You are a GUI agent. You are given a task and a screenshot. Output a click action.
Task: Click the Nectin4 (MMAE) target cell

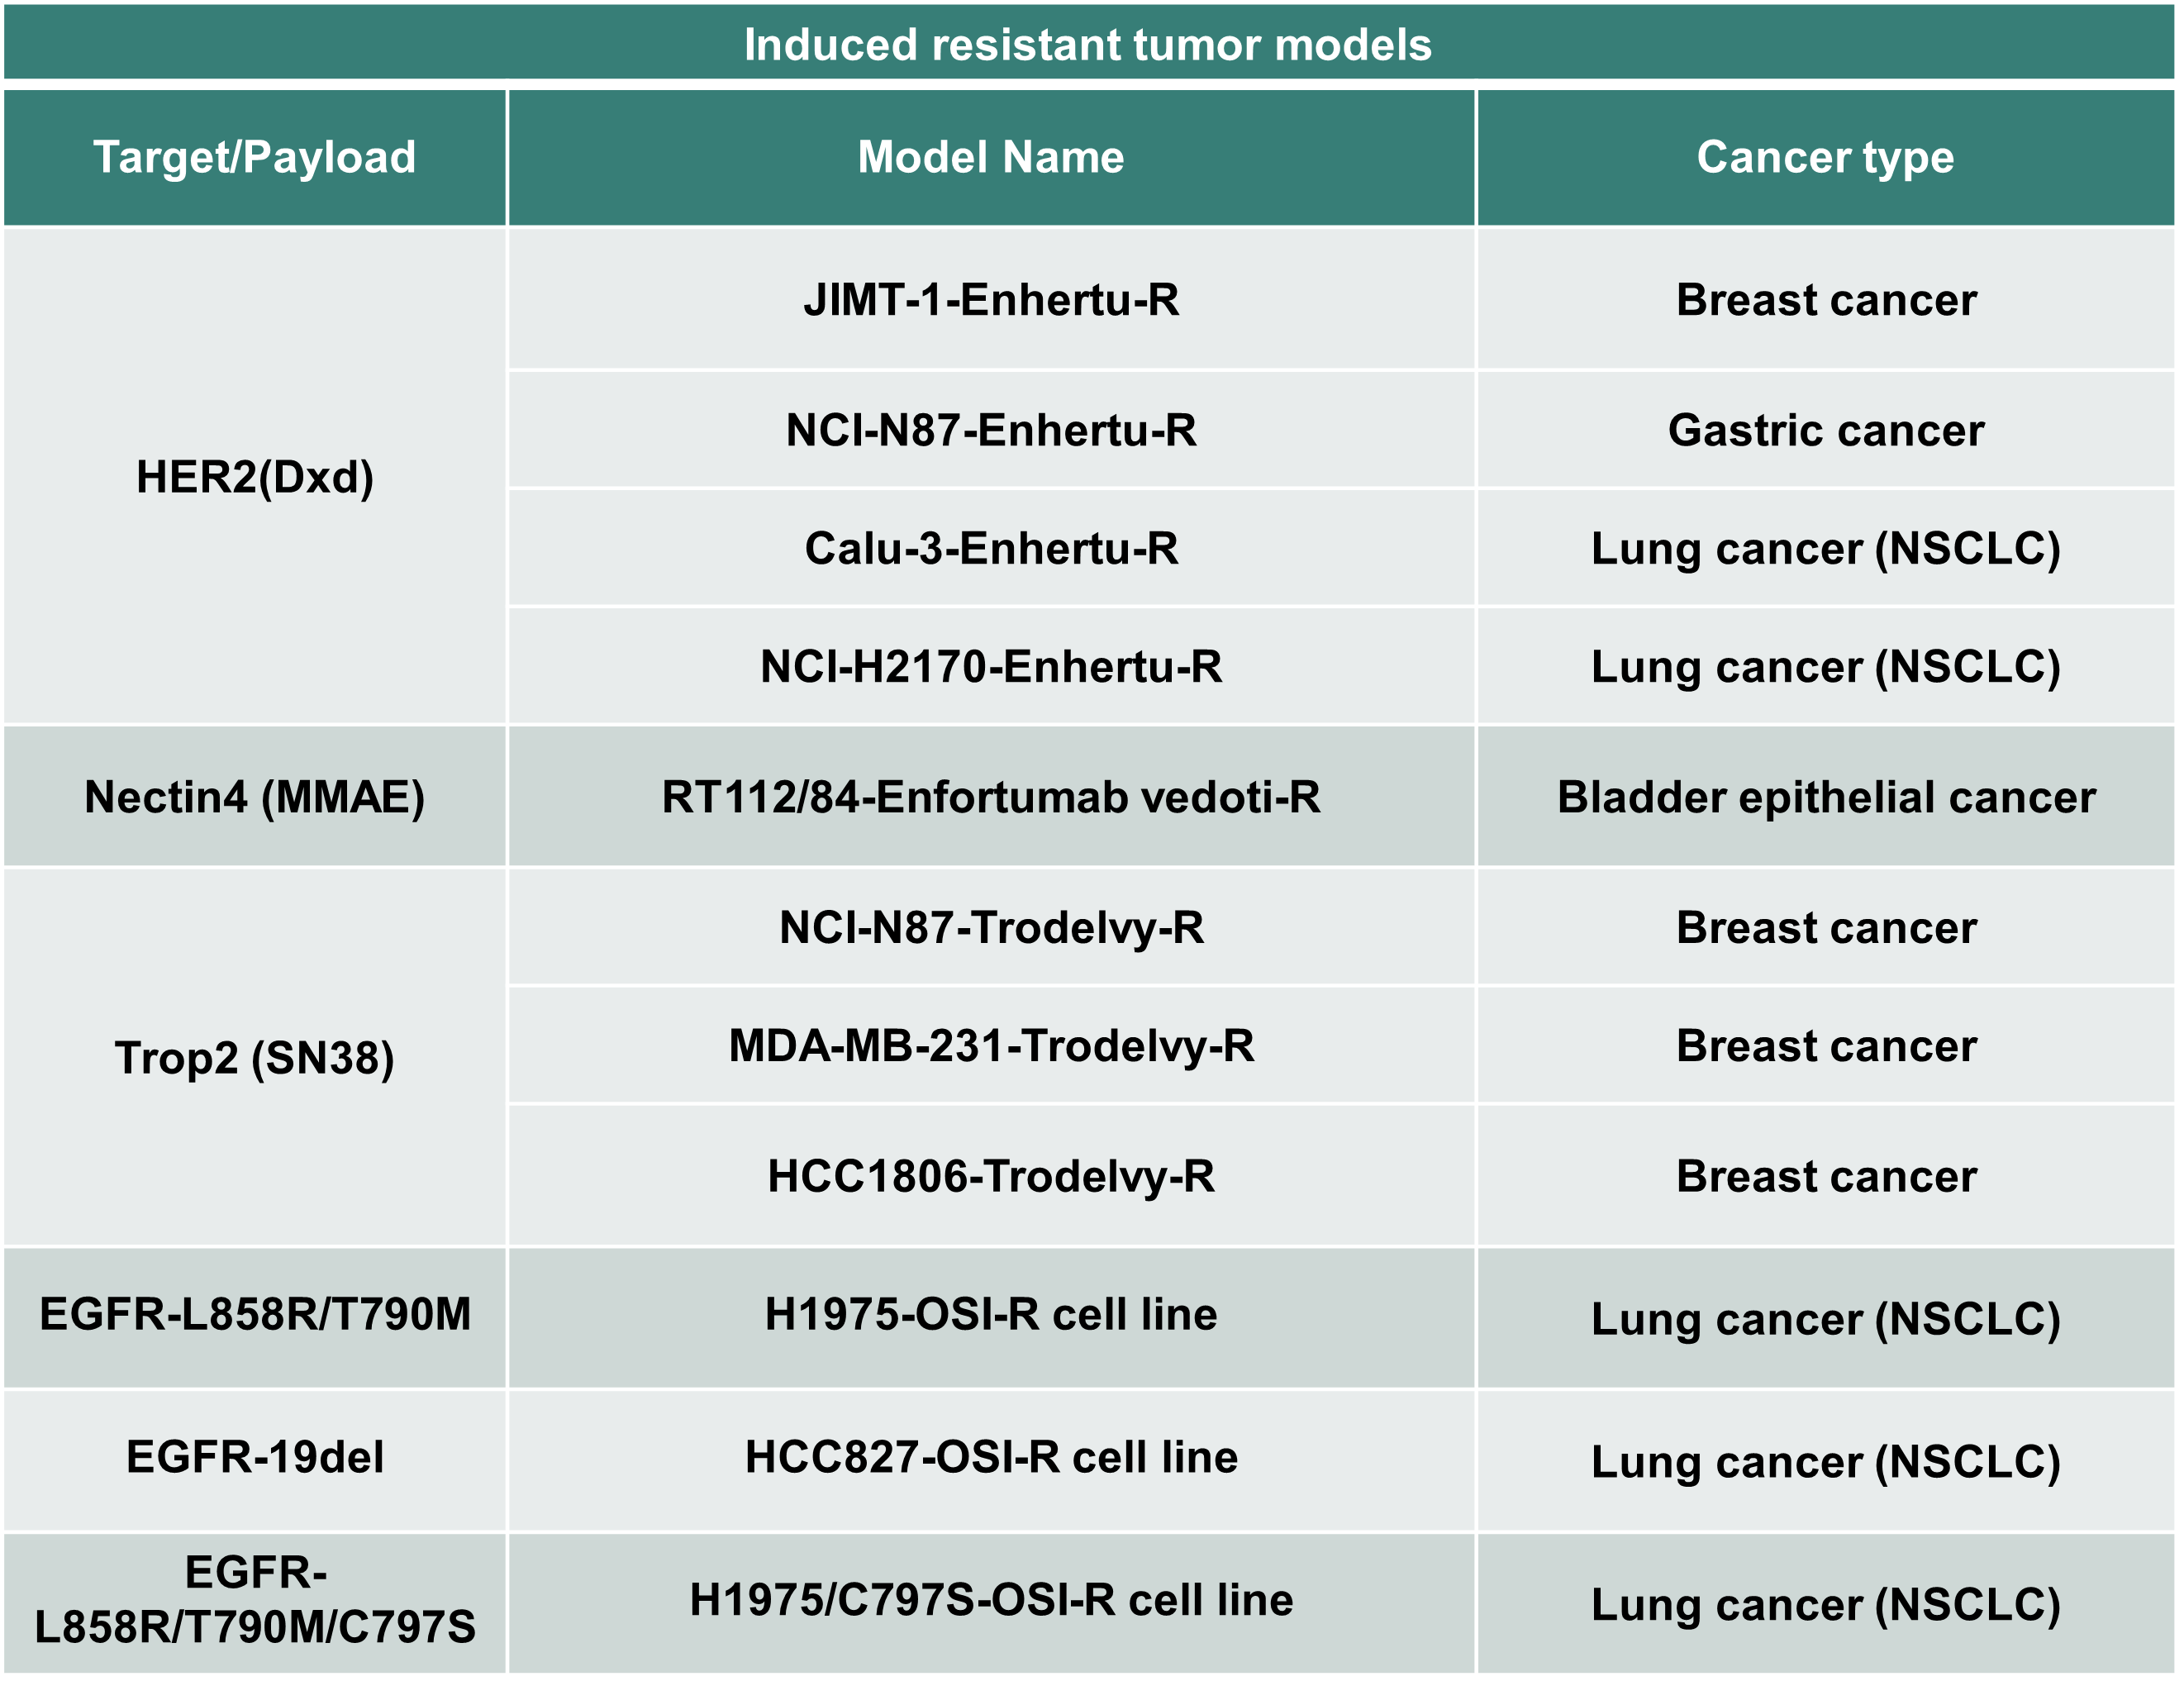coord(255,797)
